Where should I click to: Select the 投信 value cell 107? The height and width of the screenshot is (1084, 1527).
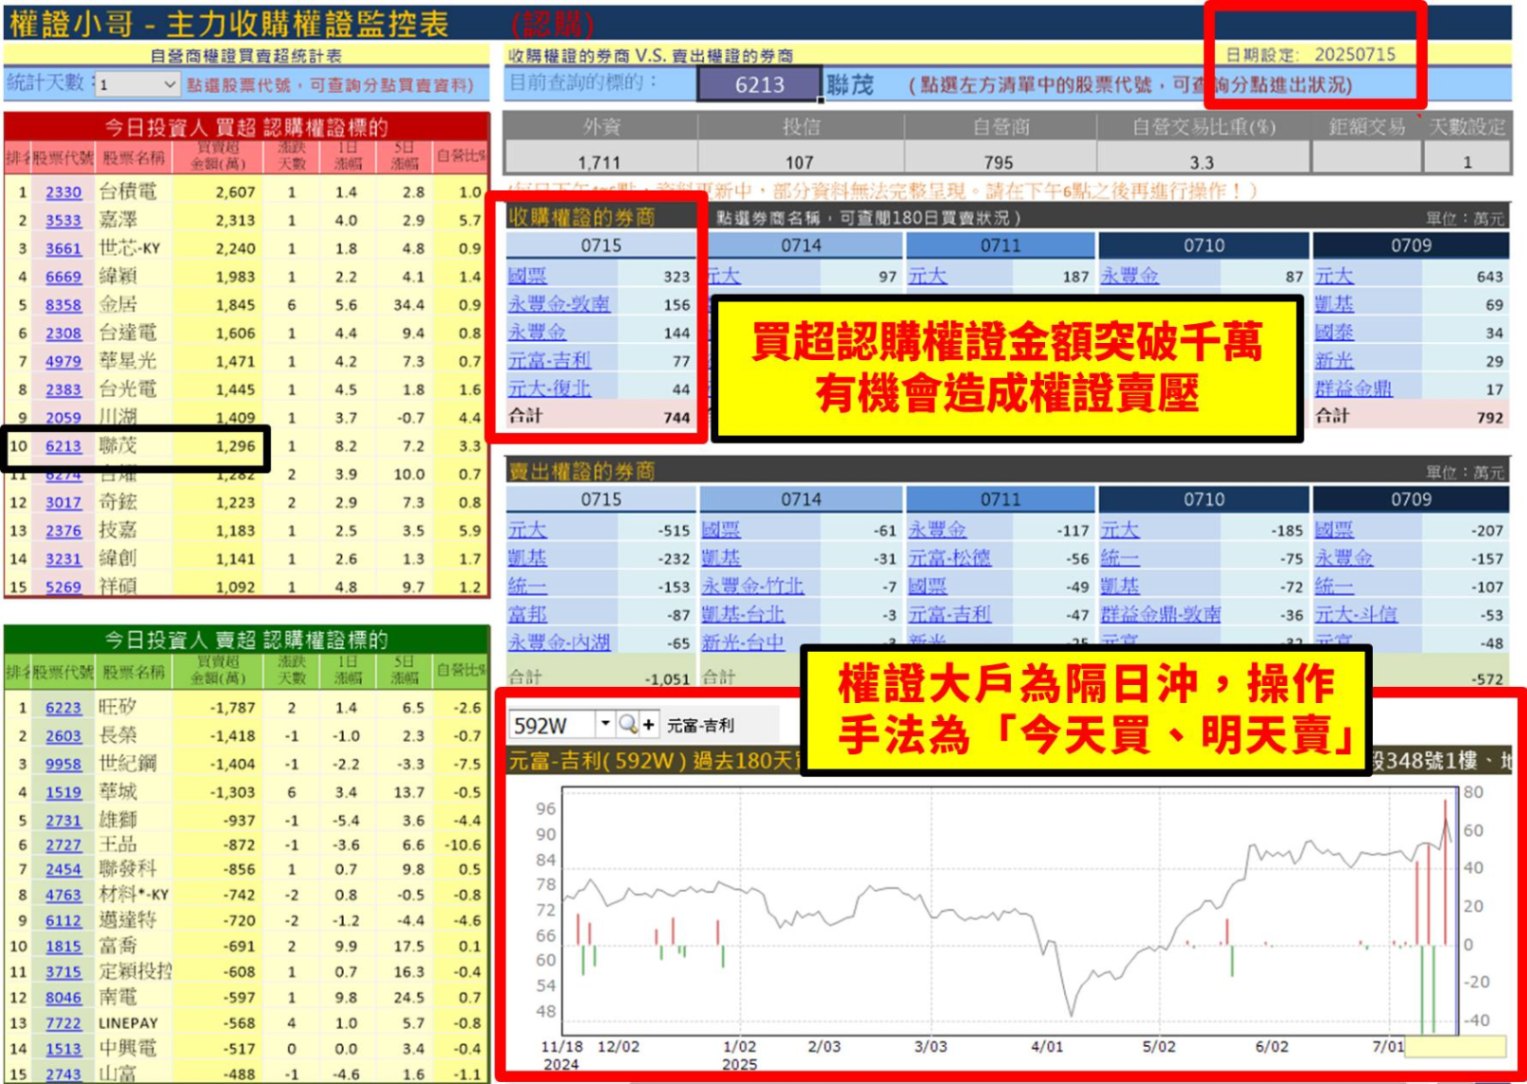[x=799, y=161]
